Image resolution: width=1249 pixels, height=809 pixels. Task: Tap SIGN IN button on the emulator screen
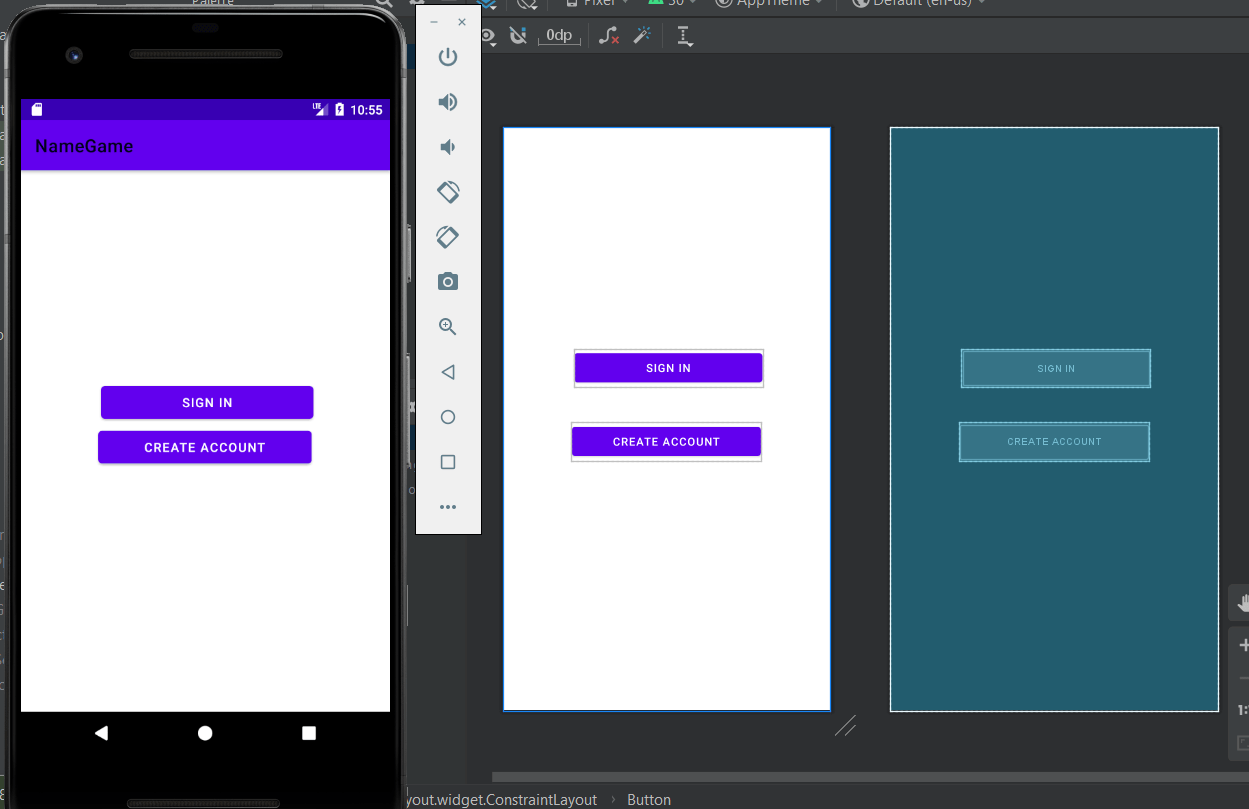click(207, 403)
